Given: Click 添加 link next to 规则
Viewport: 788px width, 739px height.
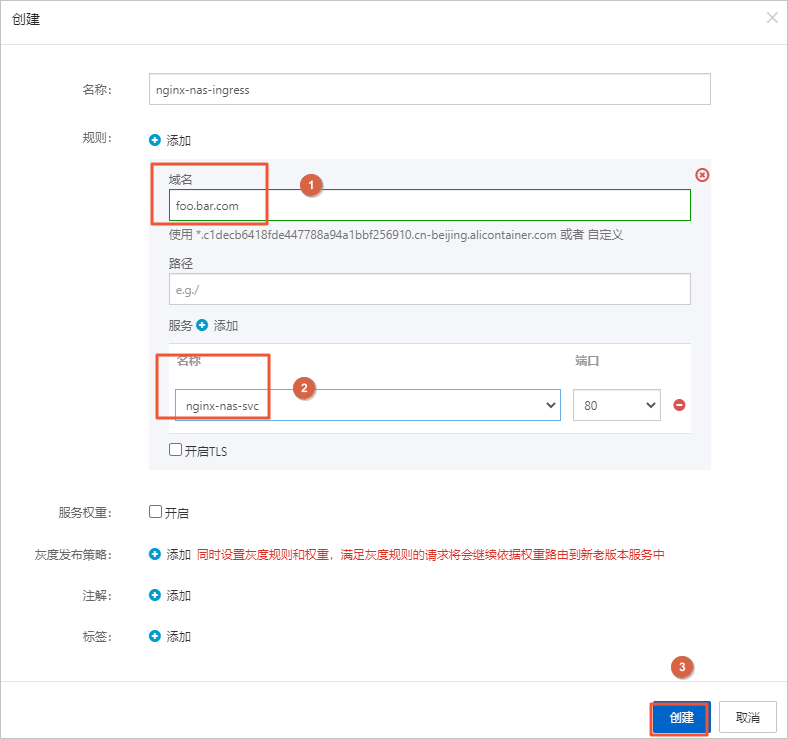Looking at the screenshot, I should (178, 140).
